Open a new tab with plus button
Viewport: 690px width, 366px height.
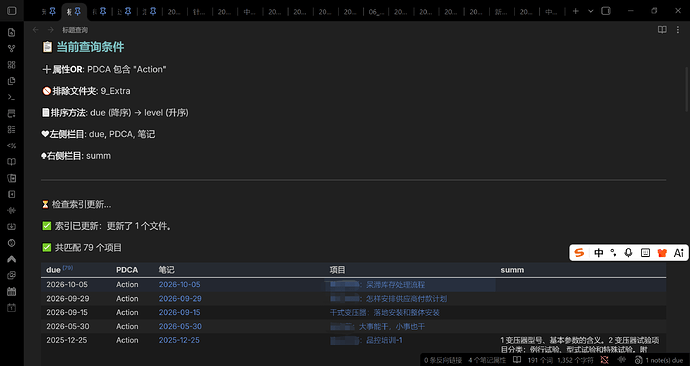click(x=576, y=11)
